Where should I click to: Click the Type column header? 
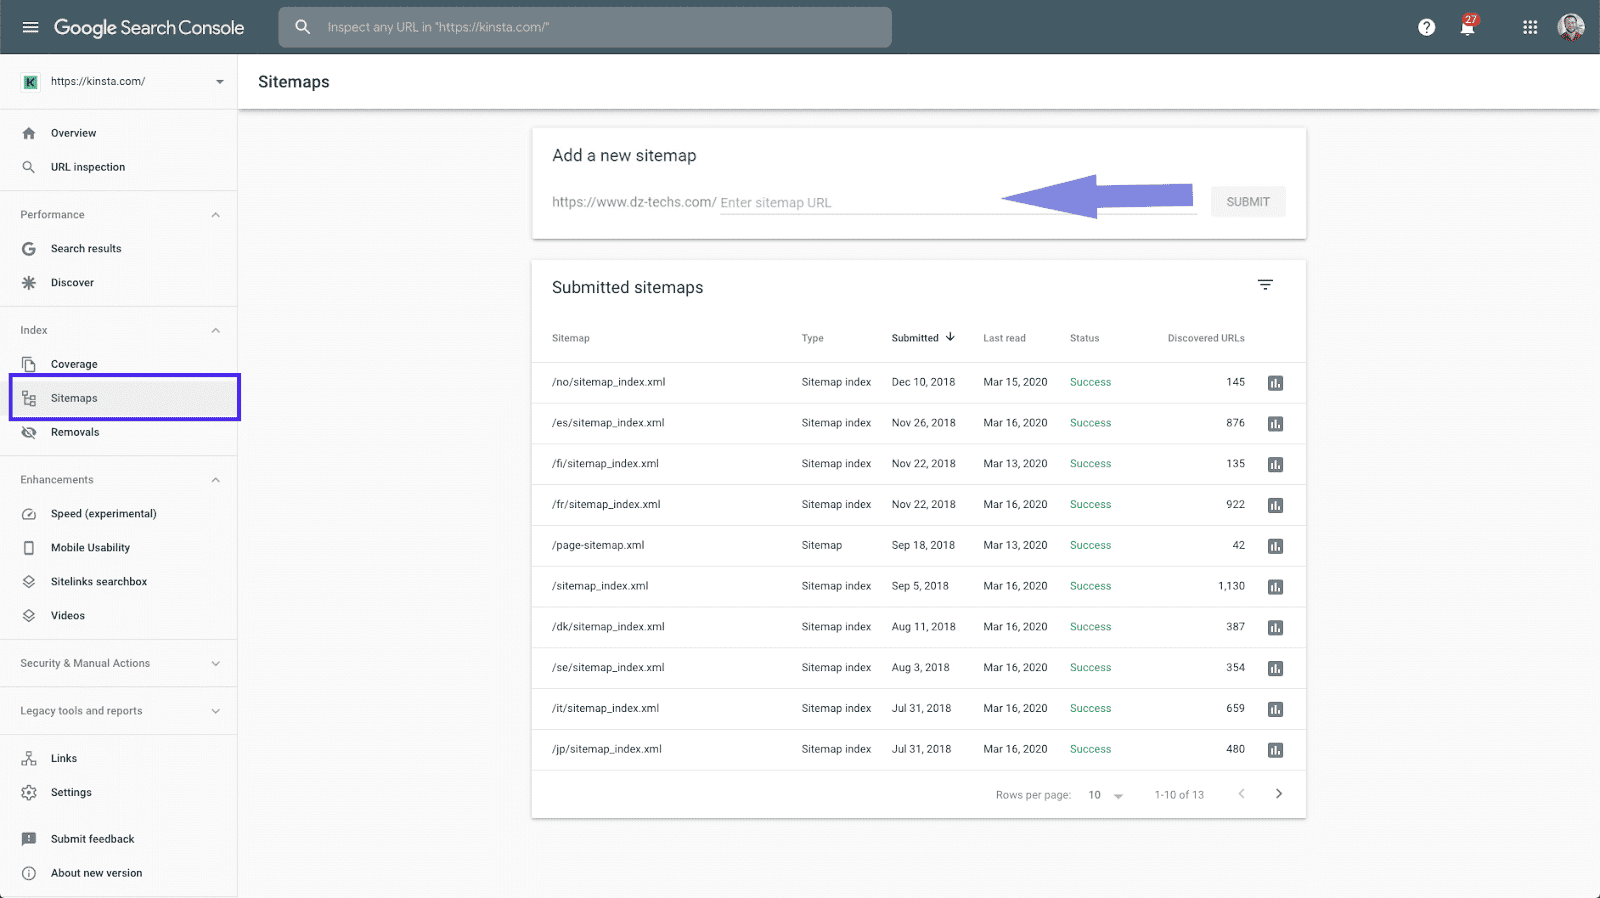812,338
